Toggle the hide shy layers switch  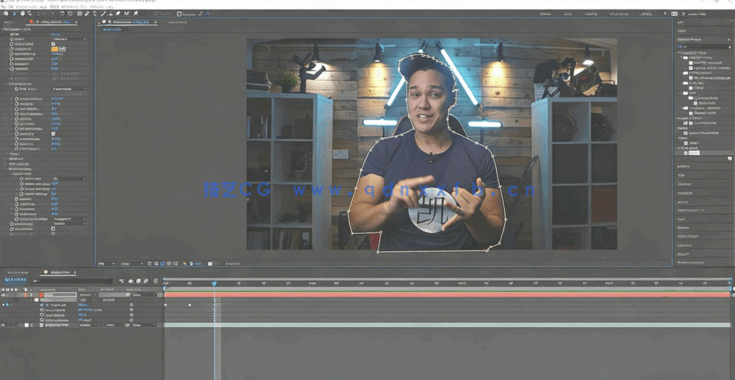point(131,281)
